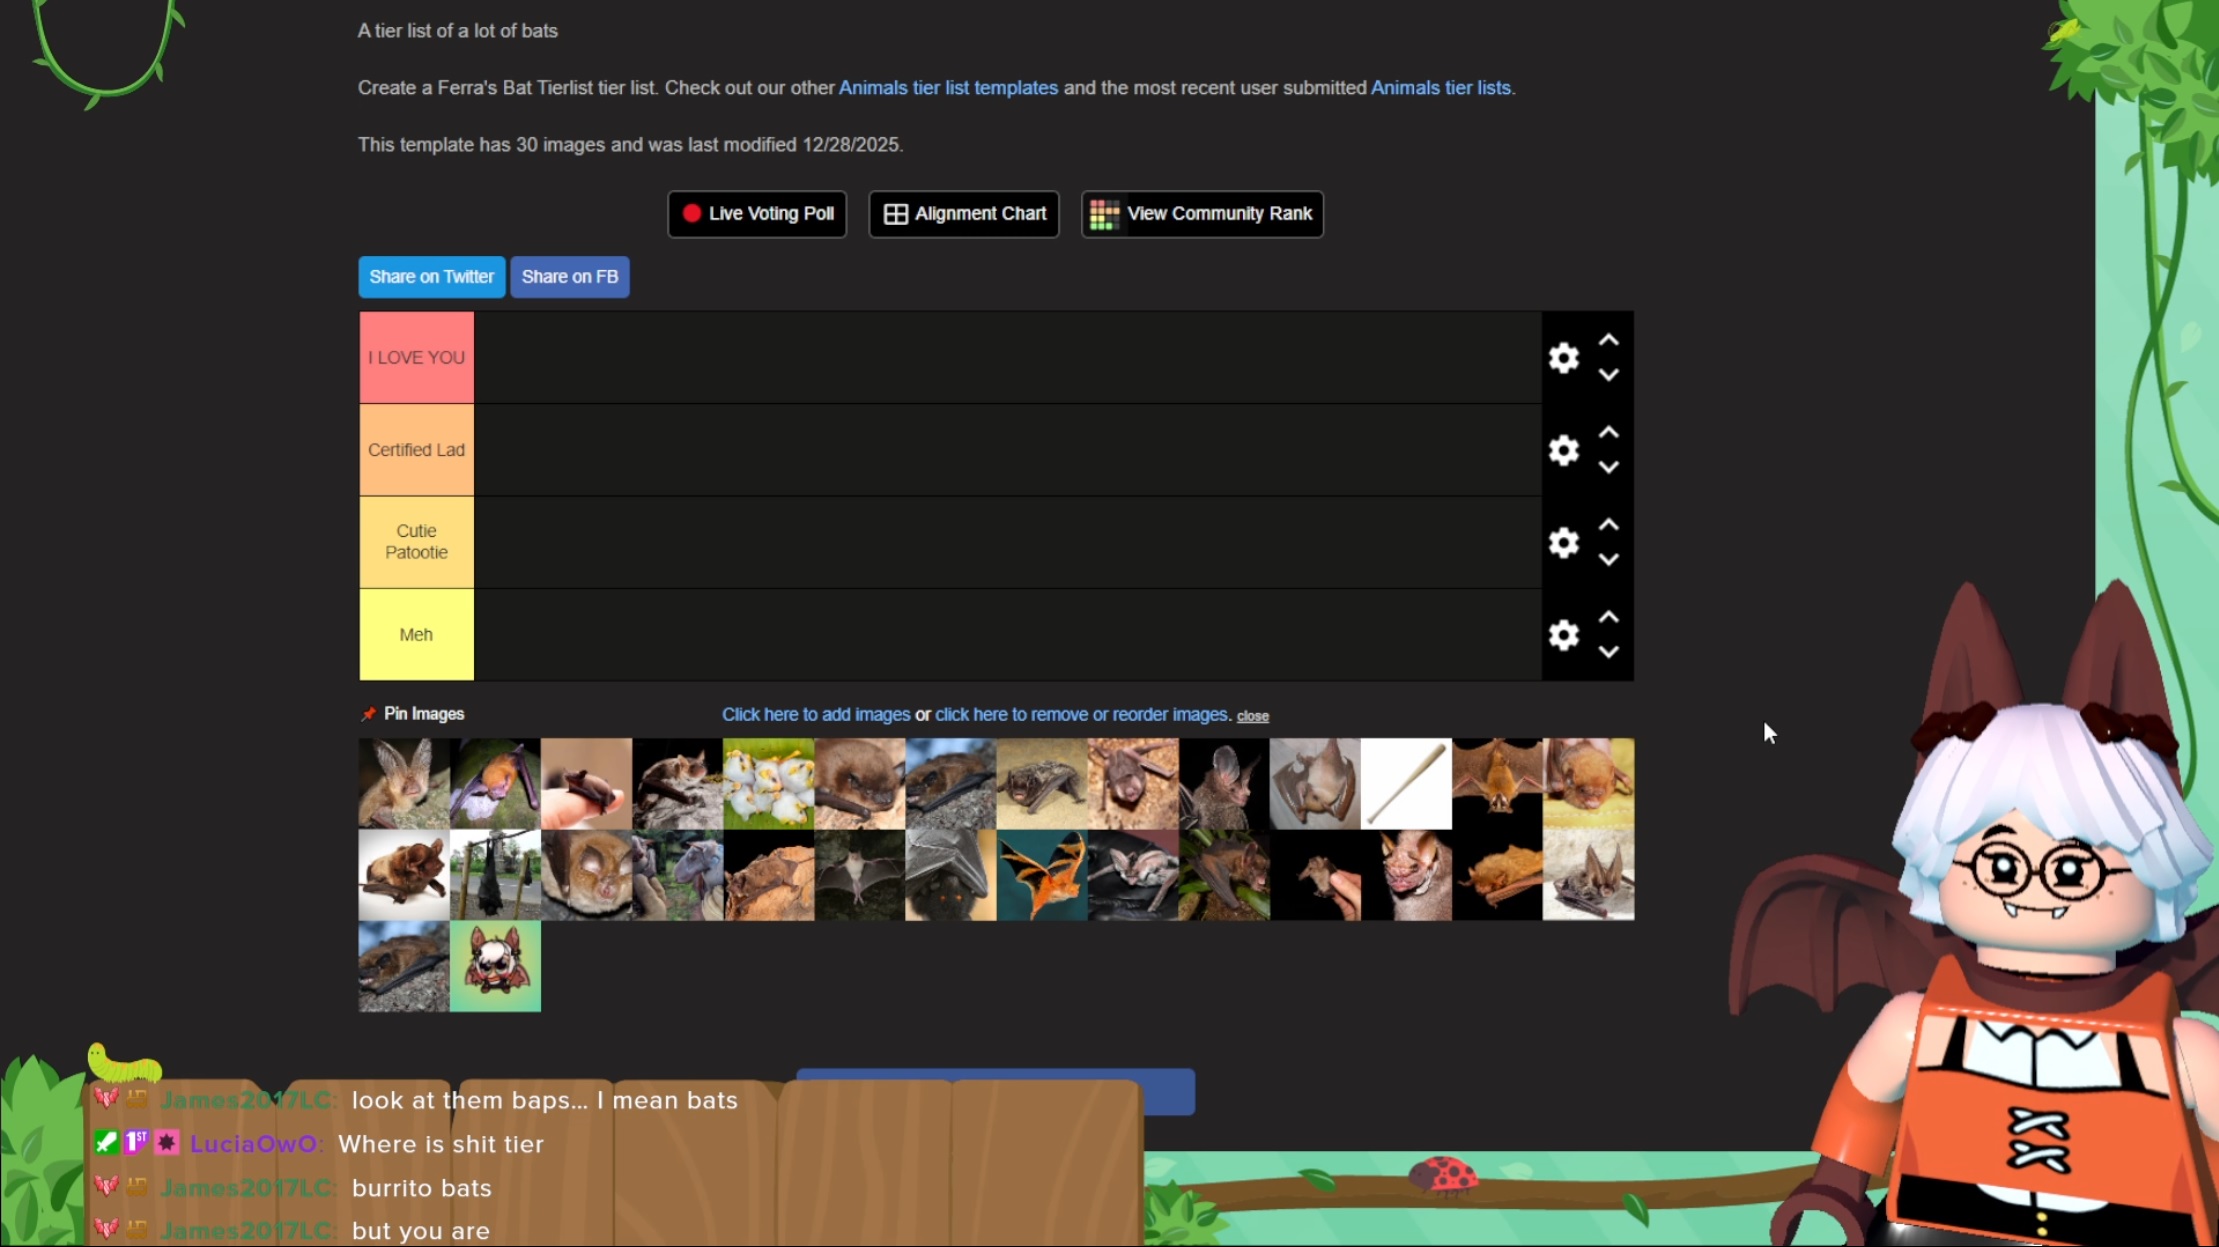This screenshot has width=2219, height=1247.
Task: Open settings gear for I LOVE YOU tier
Action: [x=1563, y=358]
